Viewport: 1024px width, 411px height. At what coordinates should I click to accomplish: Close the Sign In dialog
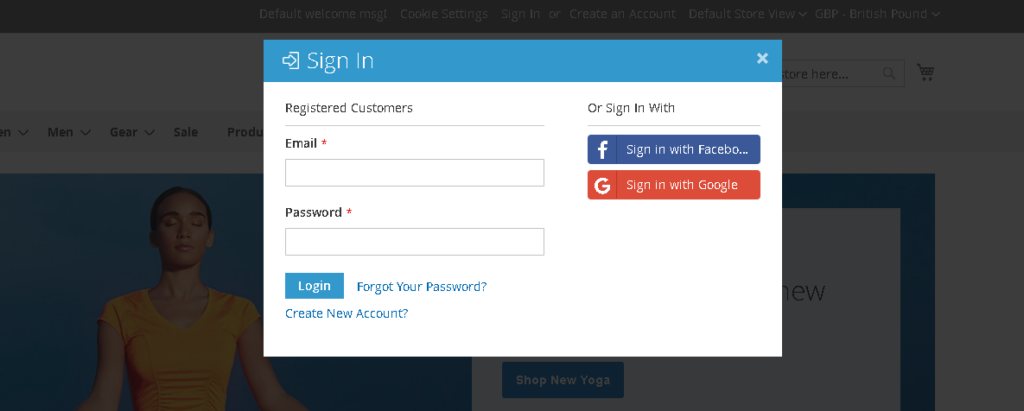(762, 58)
